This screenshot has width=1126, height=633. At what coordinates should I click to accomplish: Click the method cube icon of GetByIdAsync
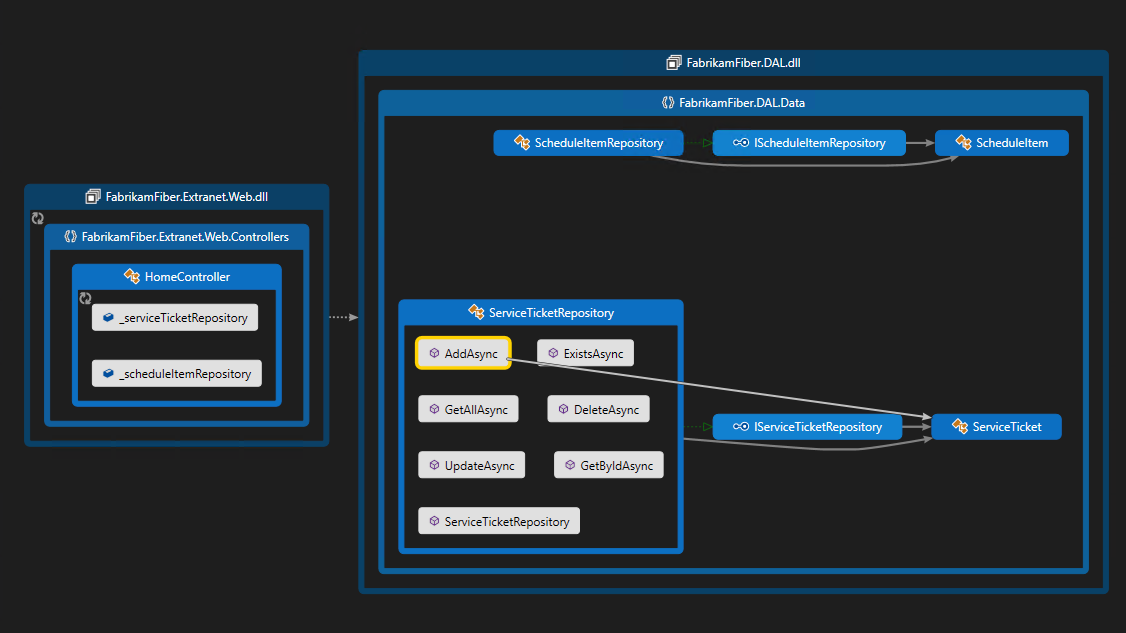pyautogui.click(x=570, y=466)
